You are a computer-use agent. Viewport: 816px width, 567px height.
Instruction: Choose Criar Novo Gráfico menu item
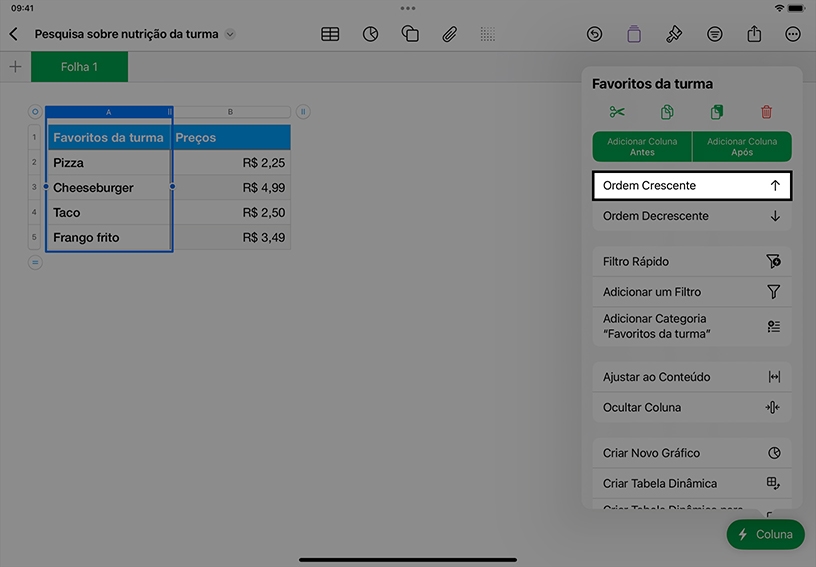692,453
